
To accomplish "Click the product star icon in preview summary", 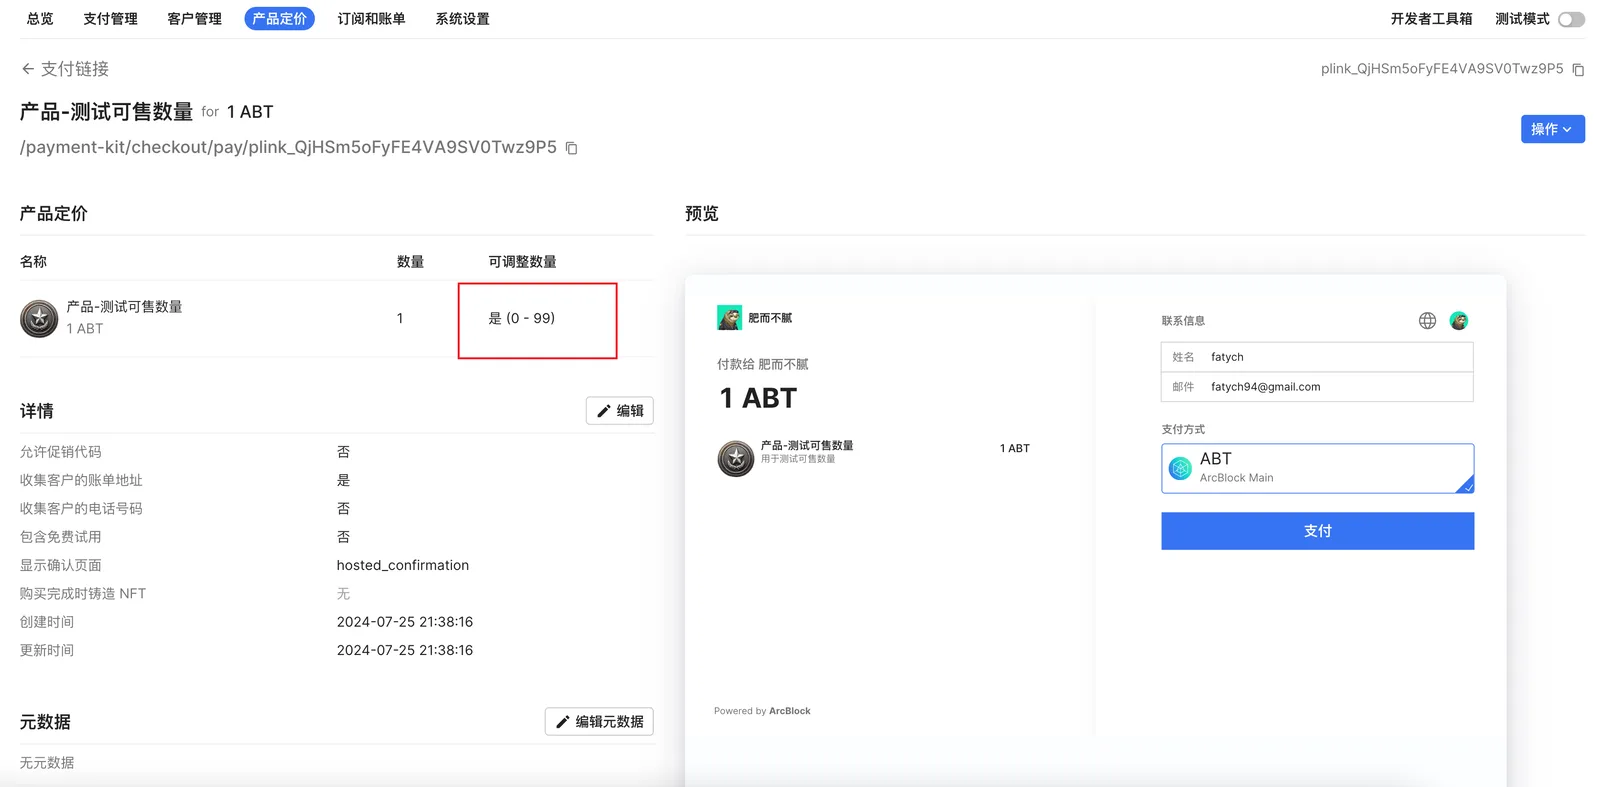I will pos(736,458).
